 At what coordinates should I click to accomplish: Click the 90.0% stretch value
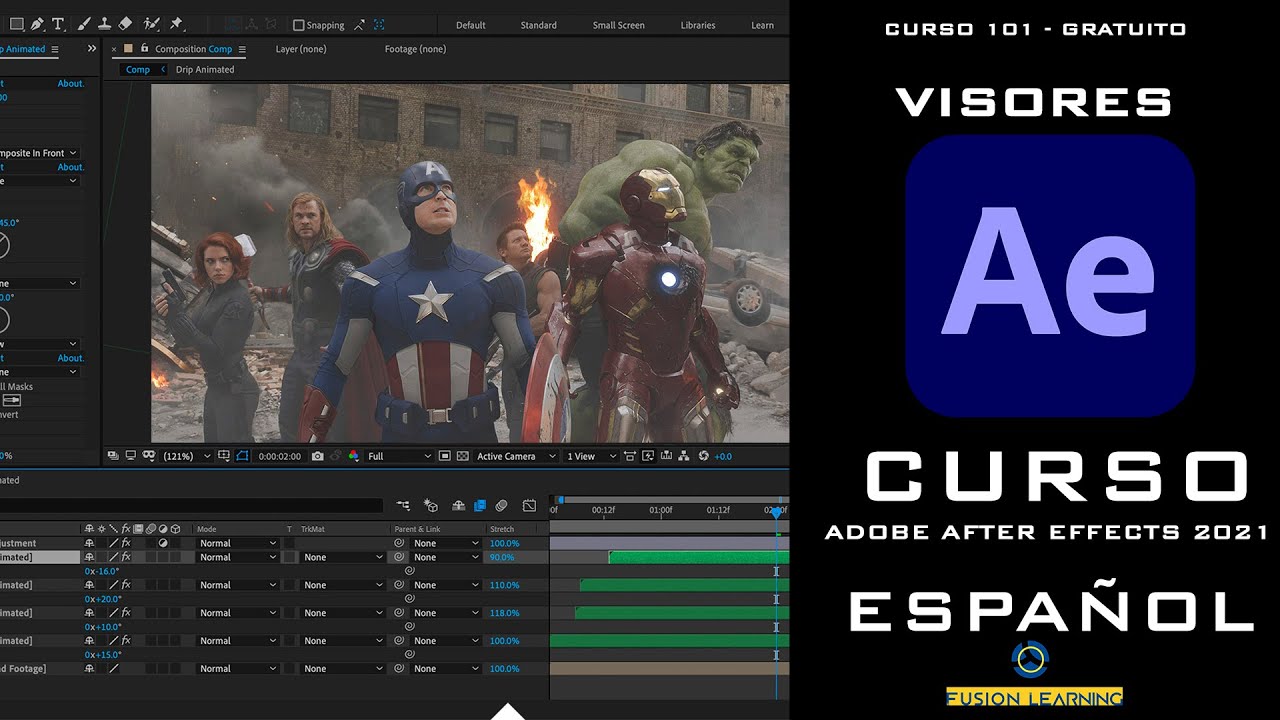pos(502,557)
